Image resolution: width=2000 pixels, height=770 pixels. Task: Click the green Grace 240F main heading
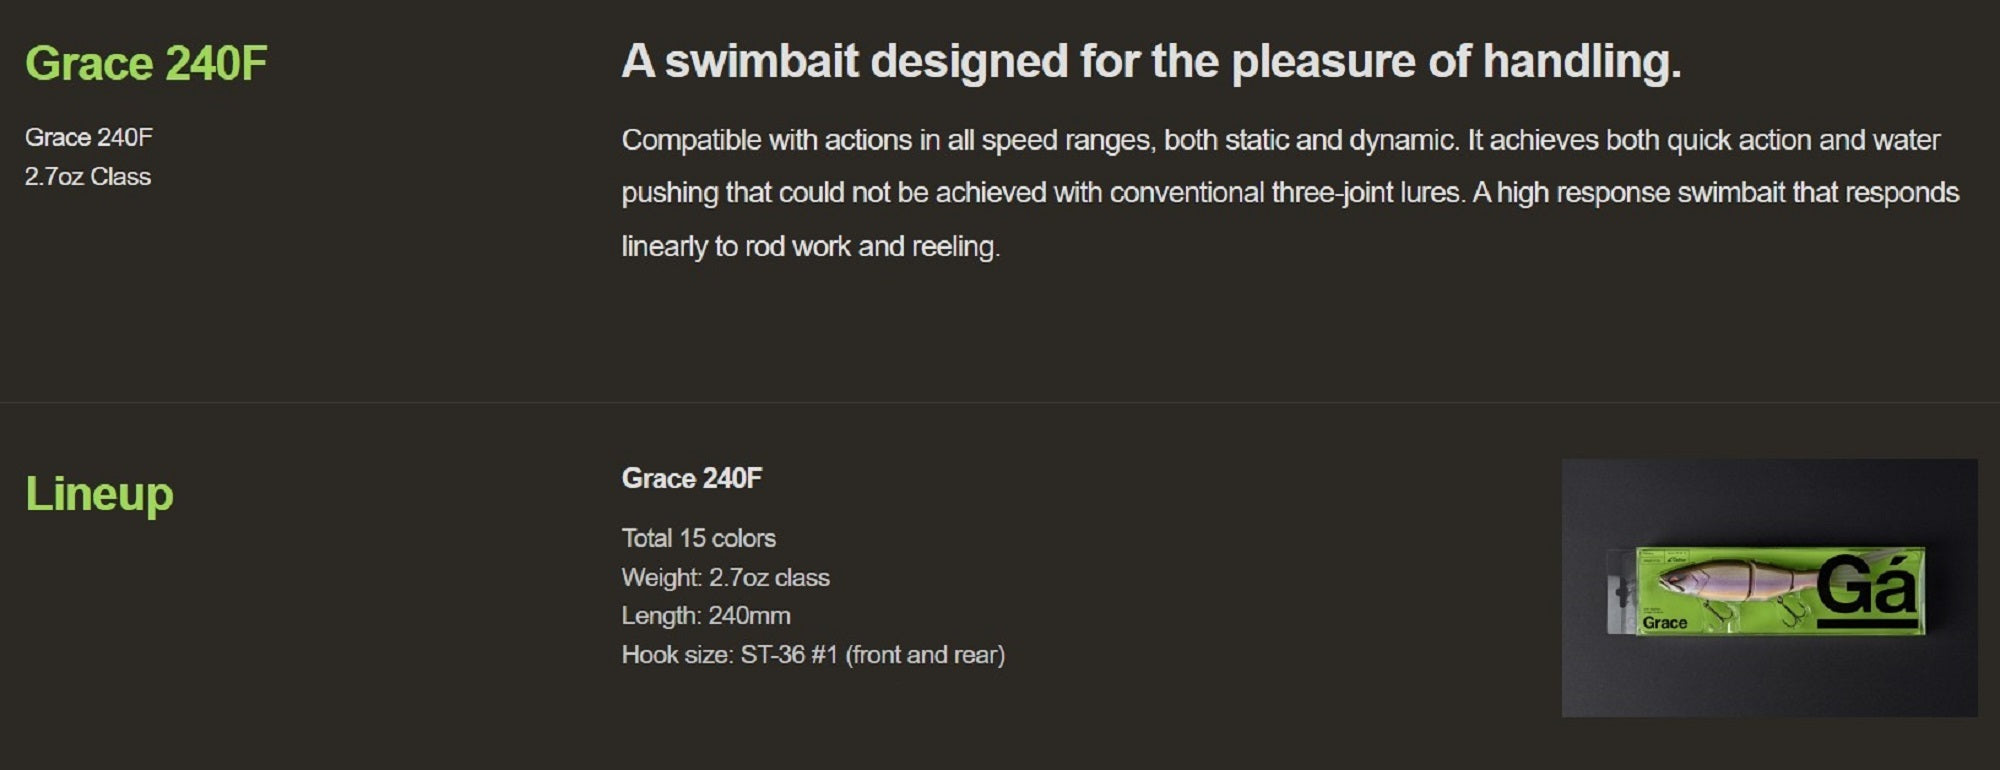point(146,64)
